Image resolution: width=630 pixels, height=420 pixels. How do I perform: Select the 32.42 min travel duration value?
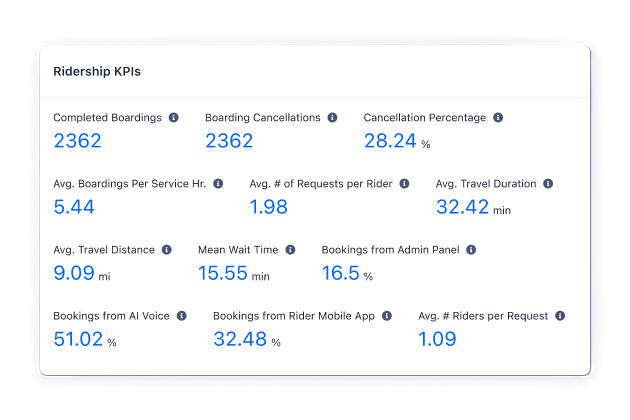click(473, 207)
